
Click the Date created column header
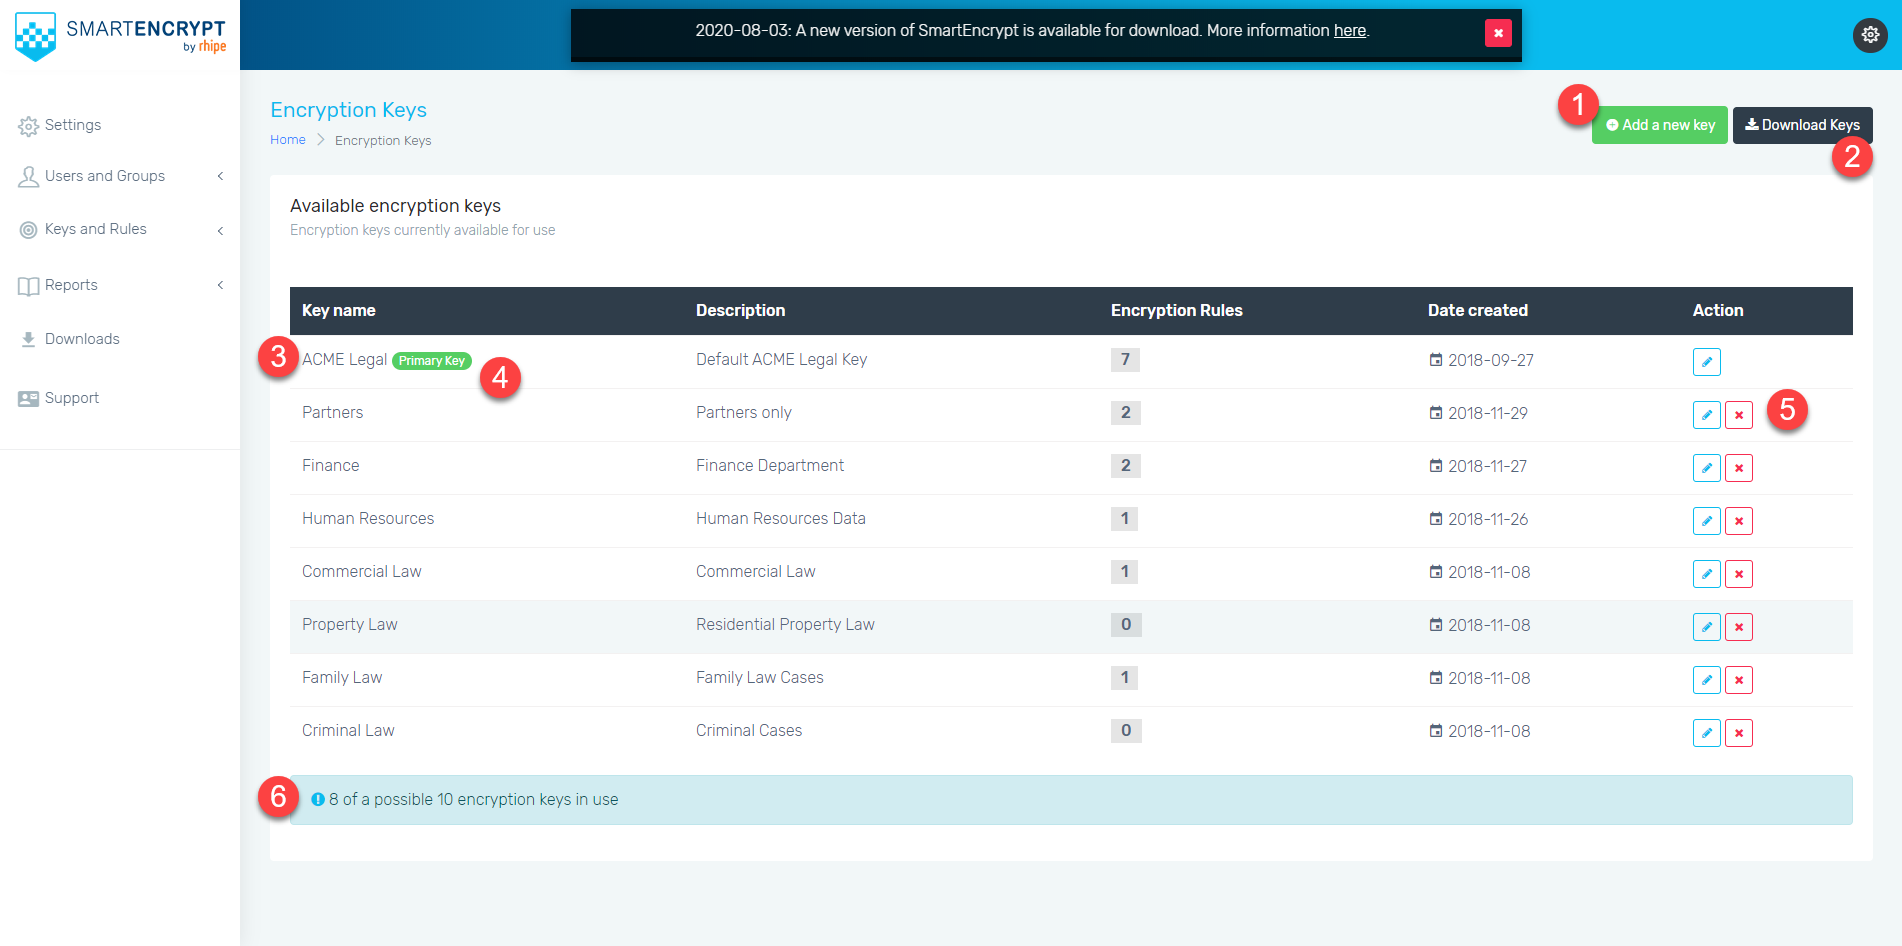point(1477,311)
